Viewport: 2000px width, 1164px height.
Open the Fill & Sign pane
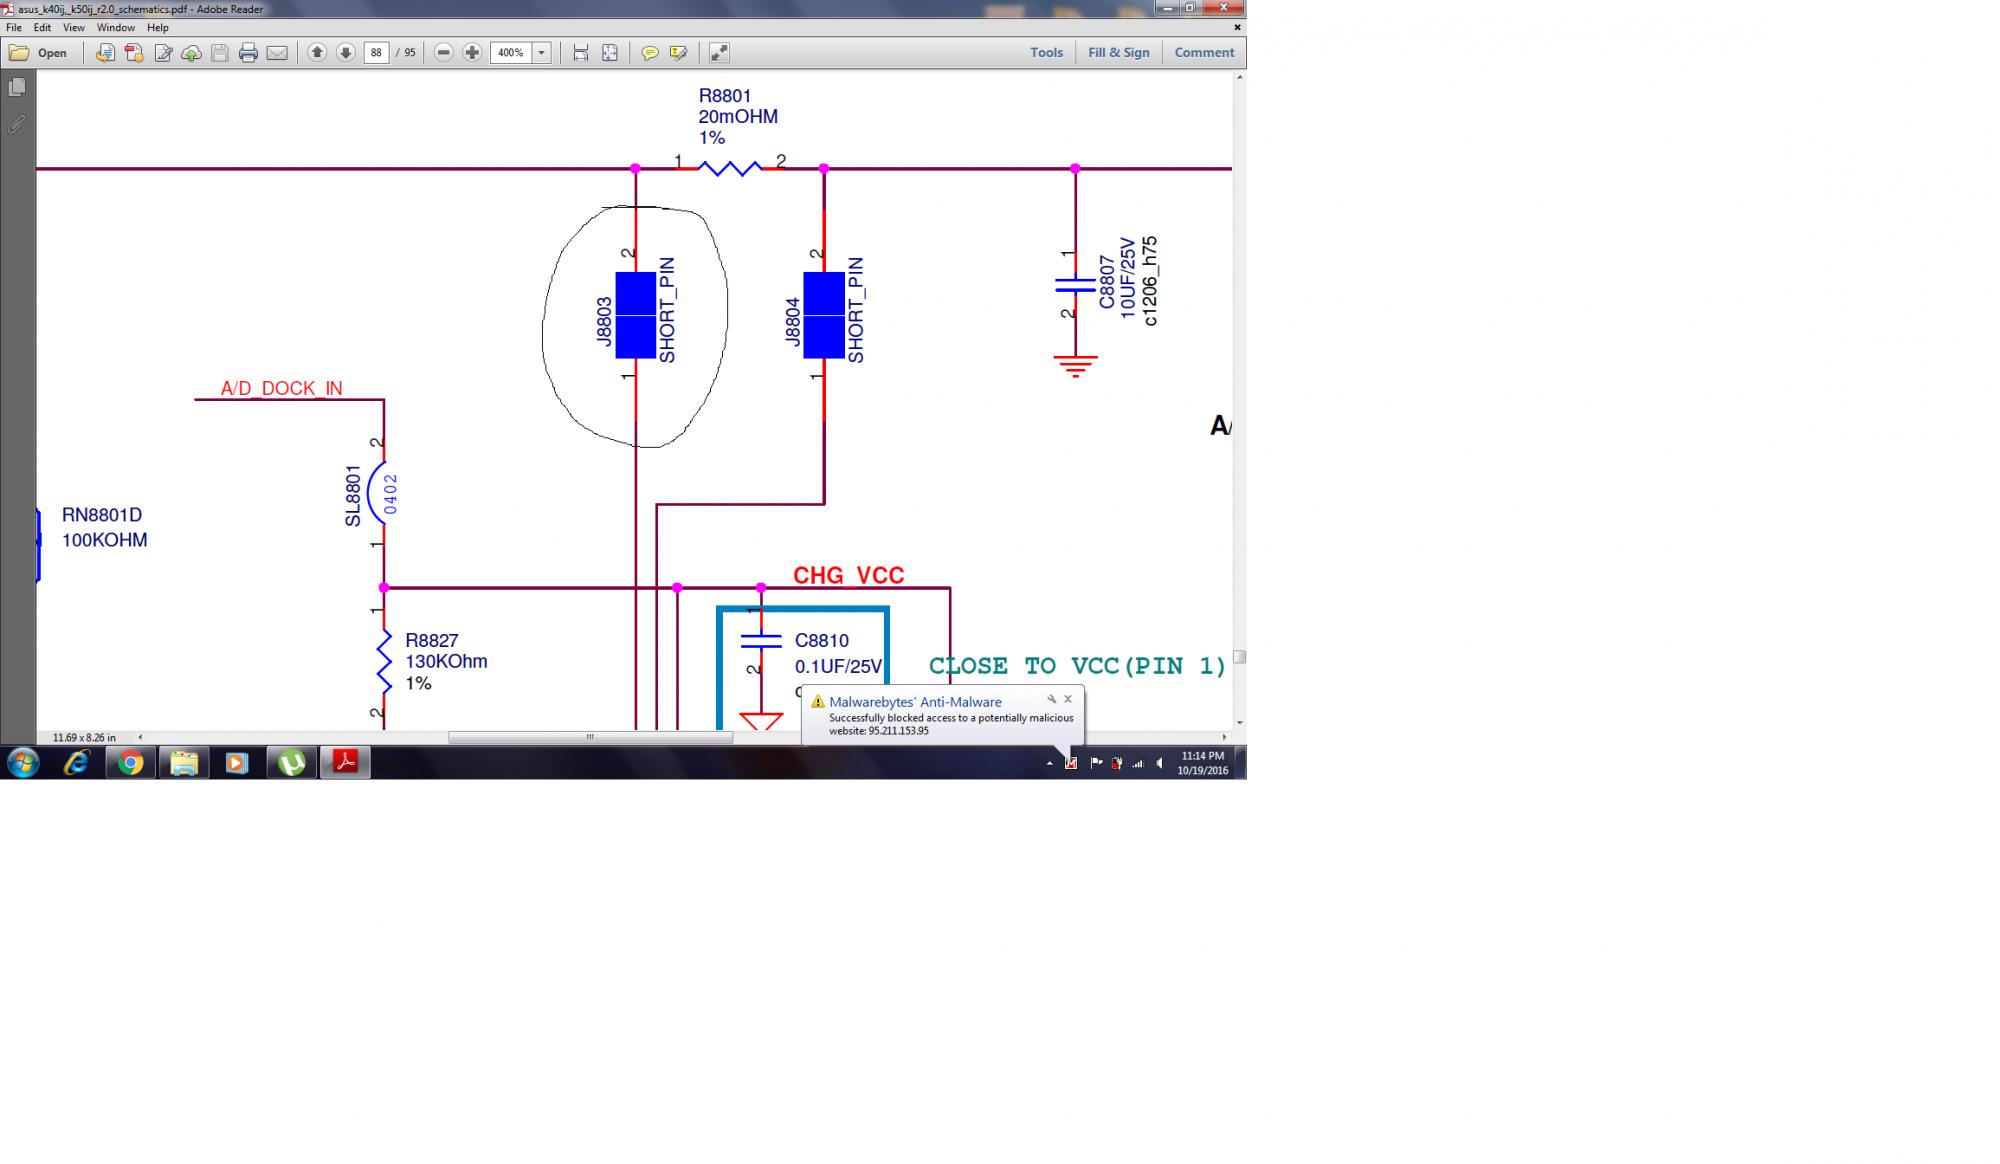point(1118,53)
